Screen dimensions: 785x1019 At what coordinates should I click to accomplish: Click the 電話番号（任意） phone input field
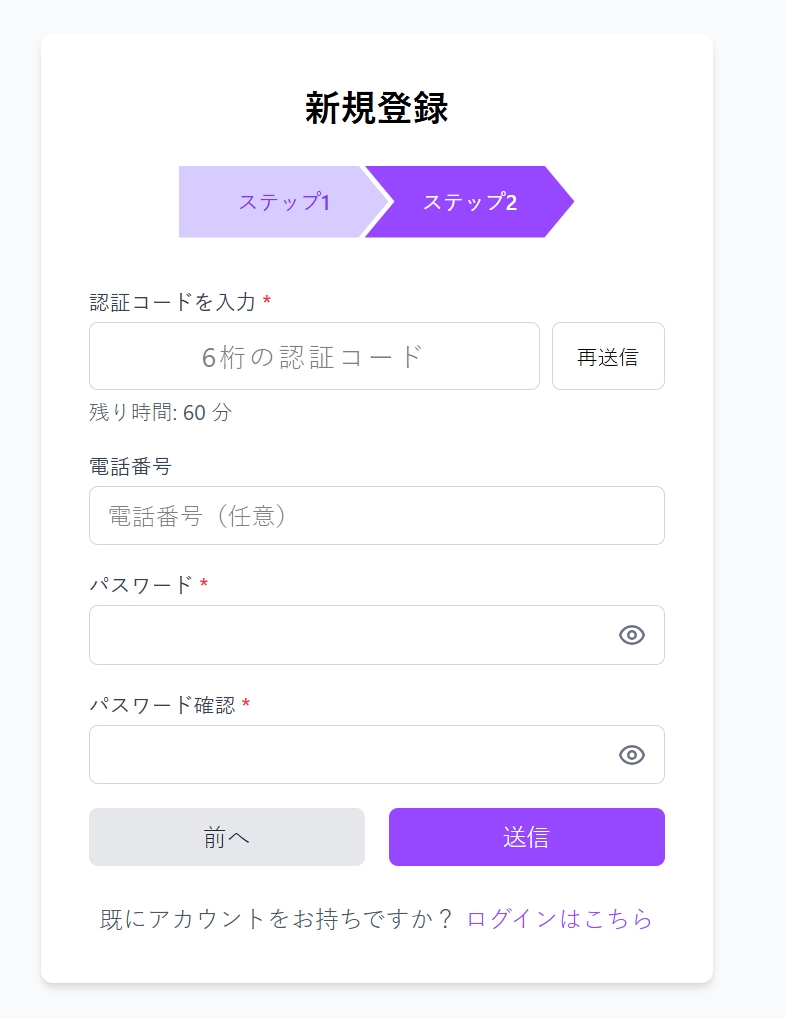[376, 515]
